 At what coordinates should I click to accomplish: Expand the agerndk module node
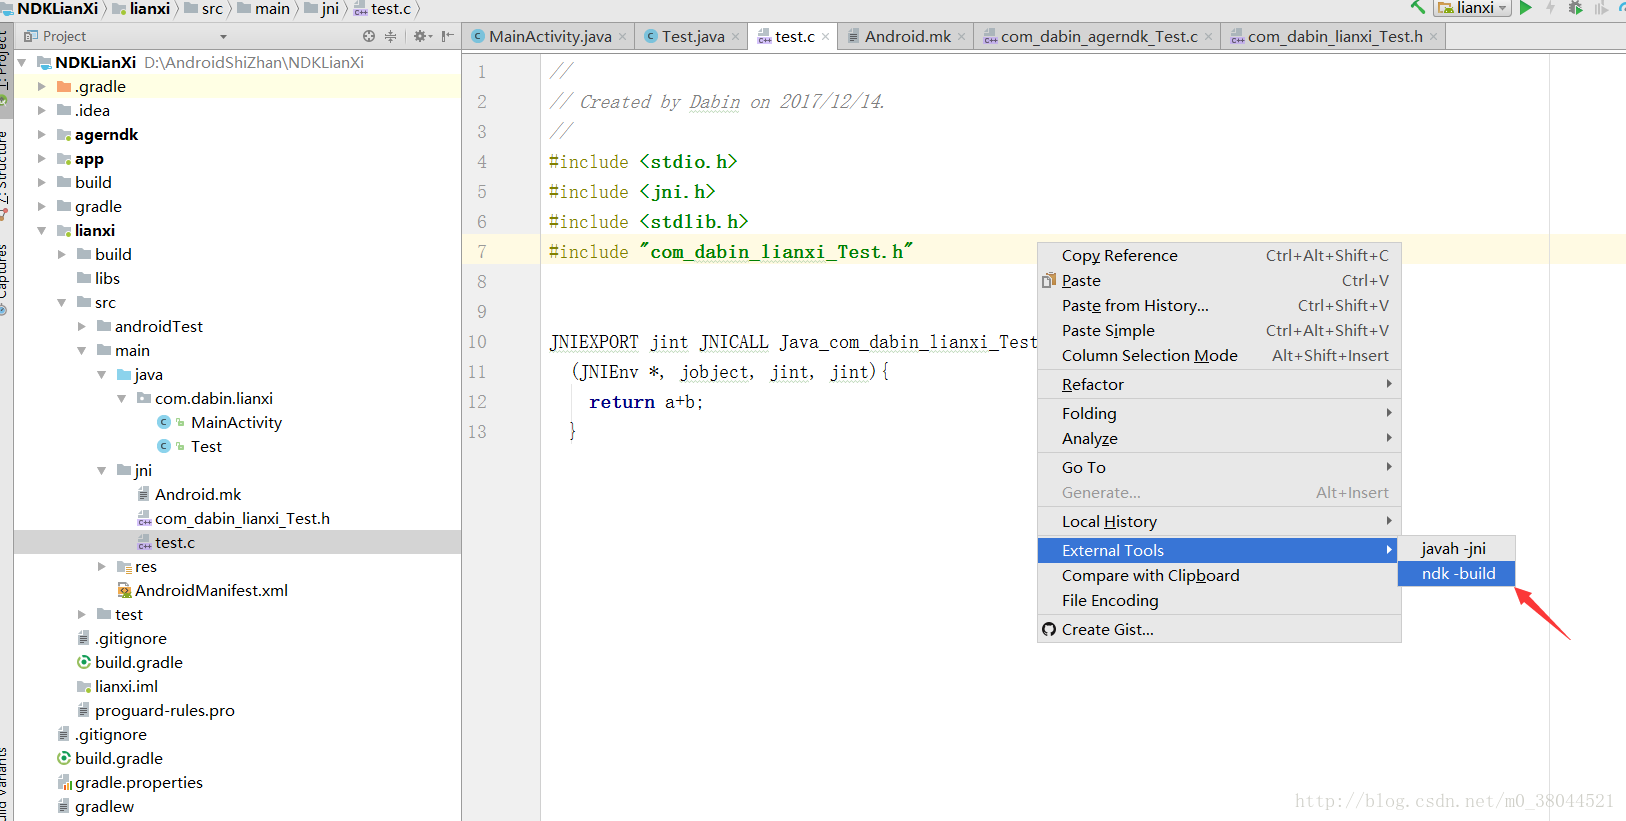tap(42, 134)
